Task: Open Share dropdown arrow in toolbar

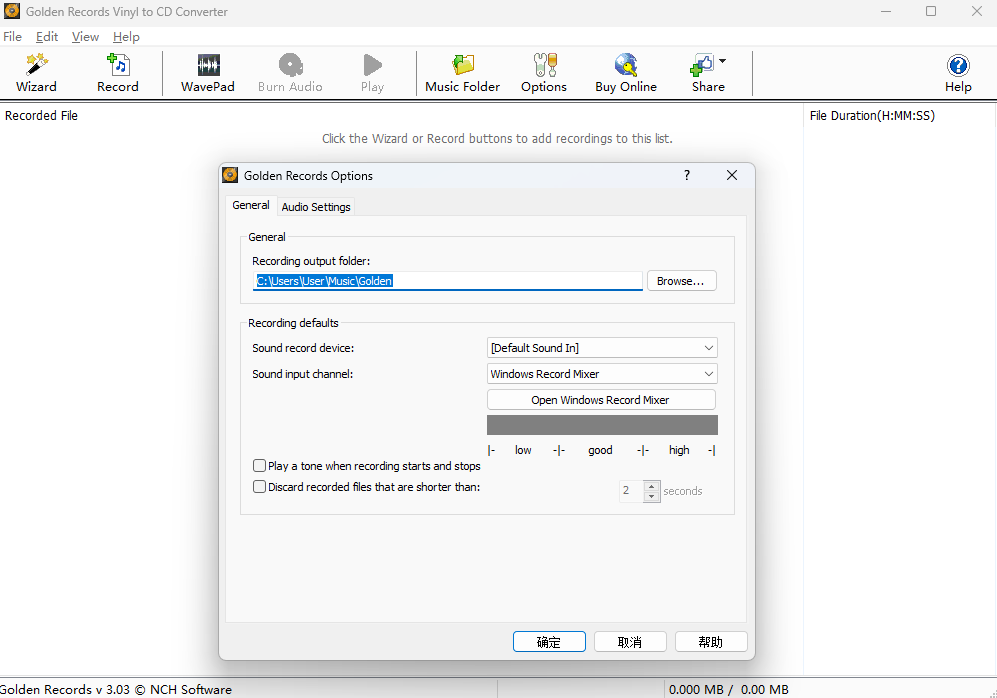Action: pos(723,61)
